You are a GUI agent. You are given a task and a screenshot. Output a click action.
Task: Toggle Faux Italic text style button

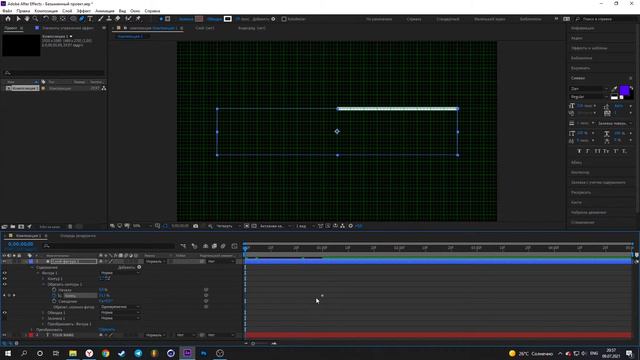(x=588, y=151)
